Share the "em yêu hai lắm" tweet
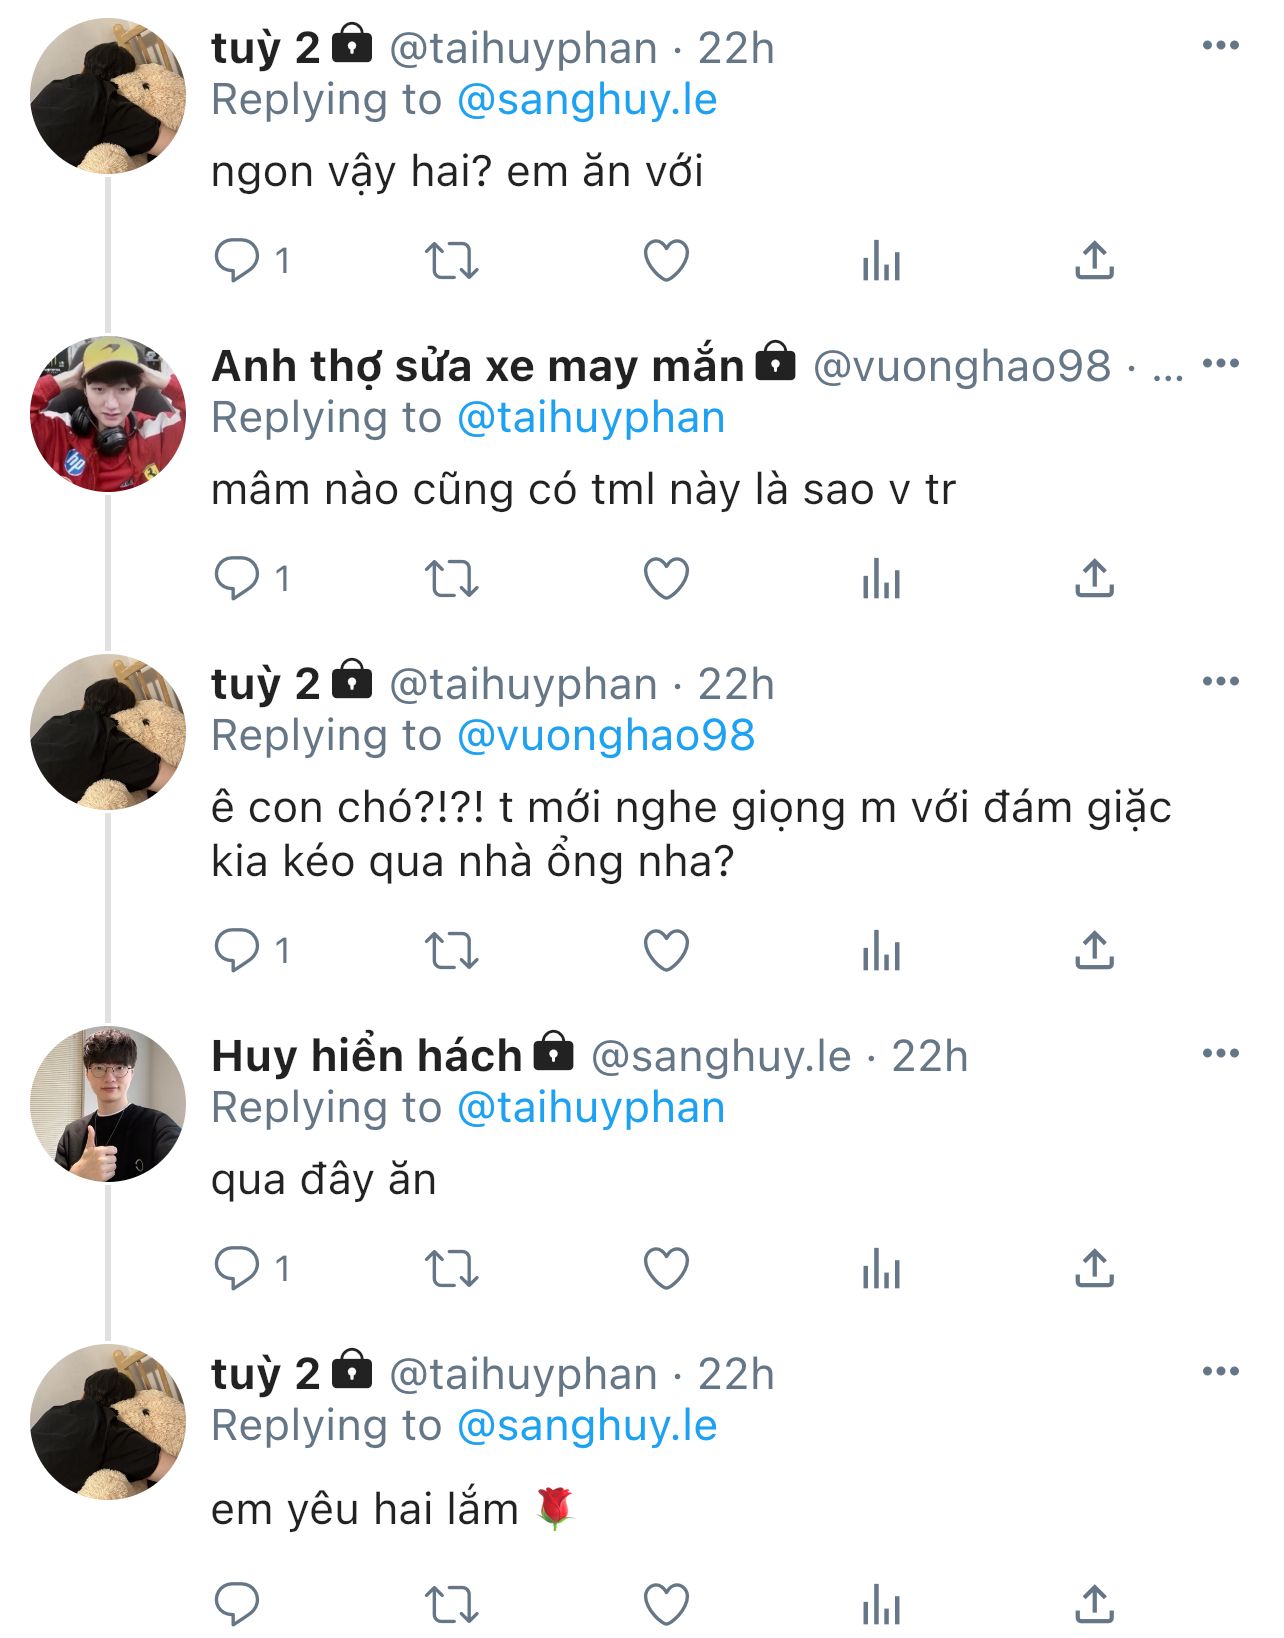 (1094, 1605)
